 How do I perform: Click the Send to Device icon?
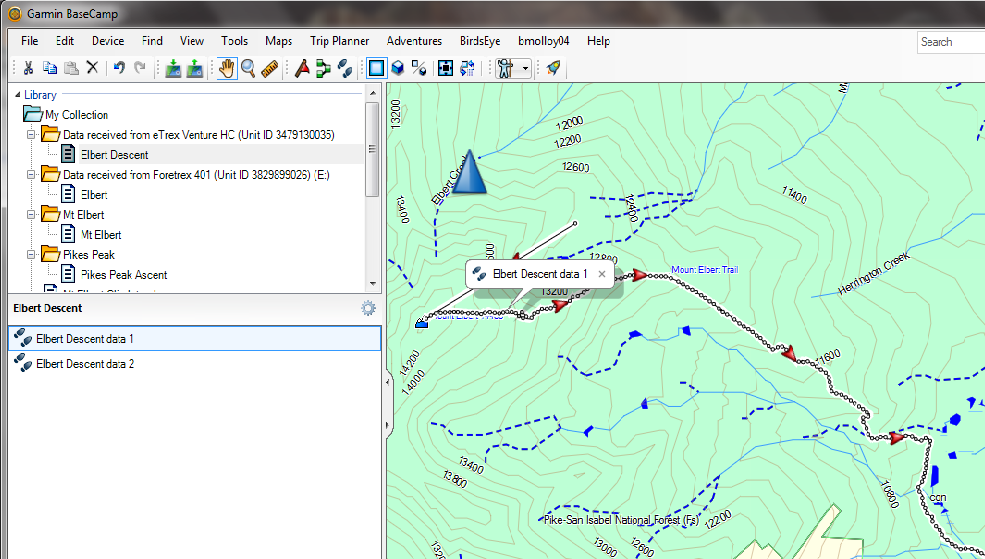(173, 68)
